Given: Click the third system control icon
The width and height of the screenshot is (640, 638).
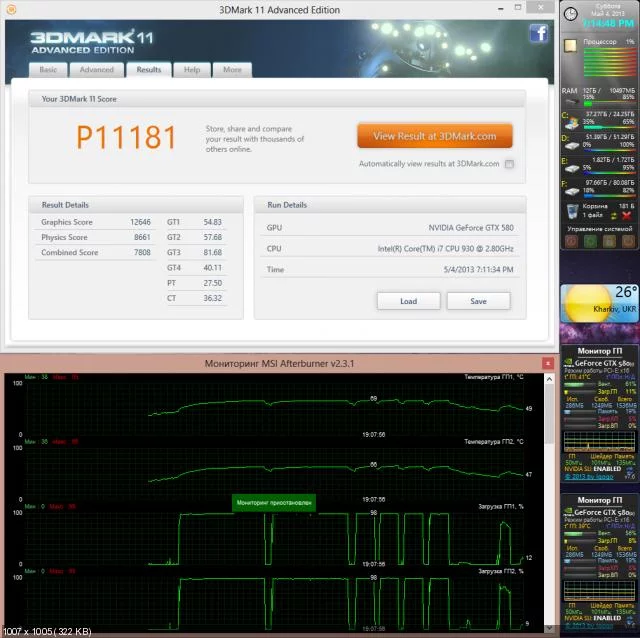Looking at the screenshot, I should 609,241.
